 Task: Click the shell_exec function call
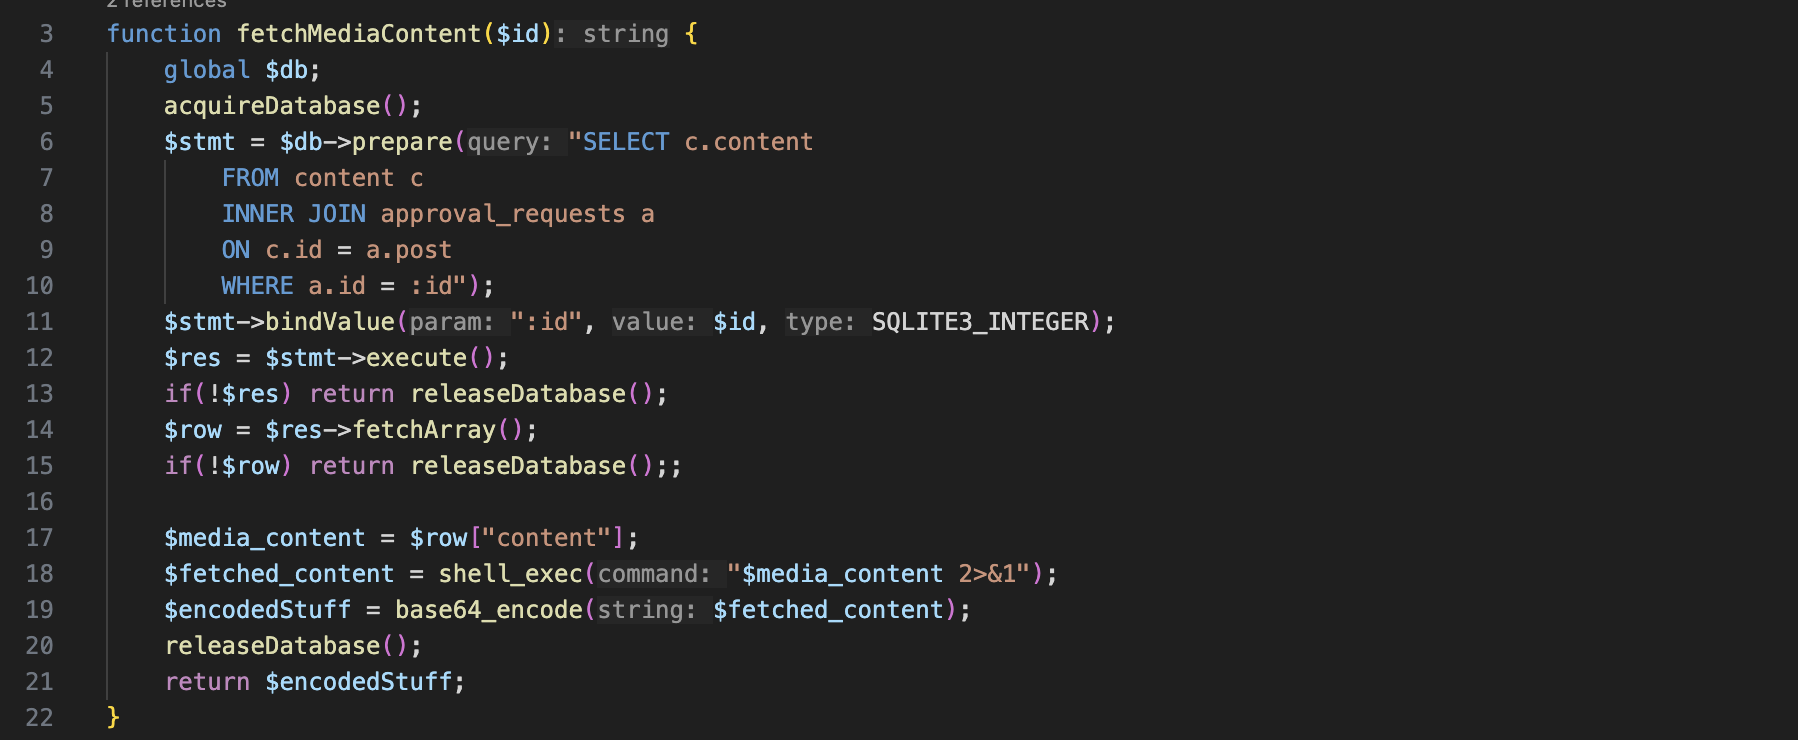point(510,574)
